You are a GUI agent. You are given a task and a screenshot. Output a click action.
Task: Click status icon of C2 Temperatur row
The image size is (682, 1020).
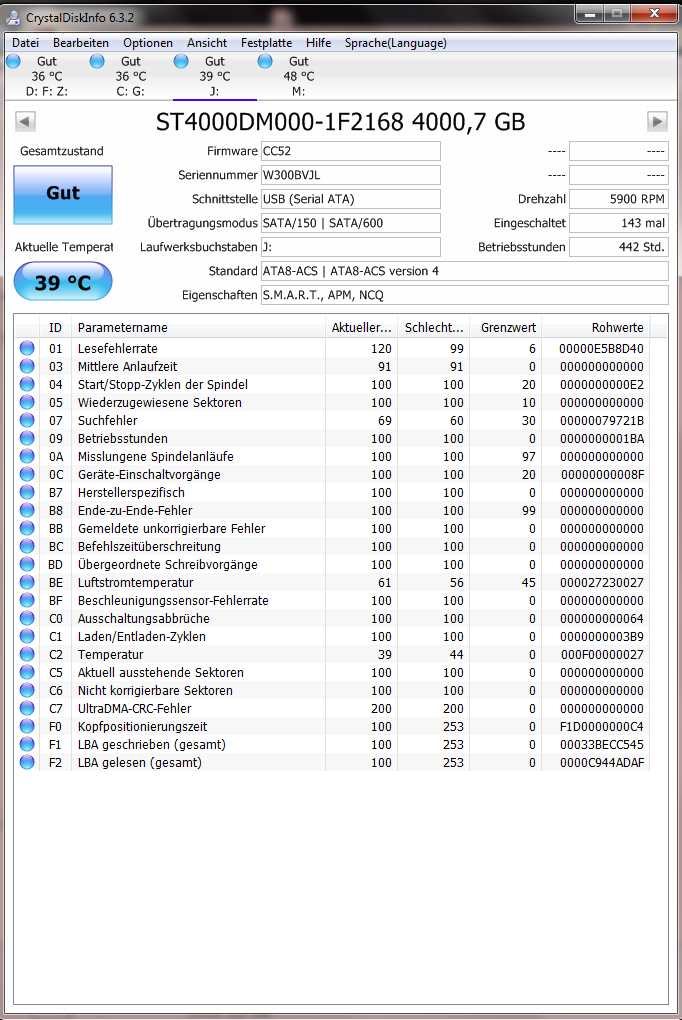pyautogui.click(x=27, y=654)
